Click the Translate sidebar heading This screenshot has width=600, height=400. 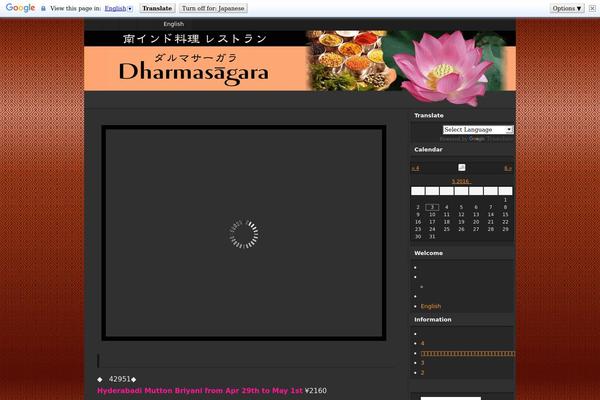coord(429,115)
